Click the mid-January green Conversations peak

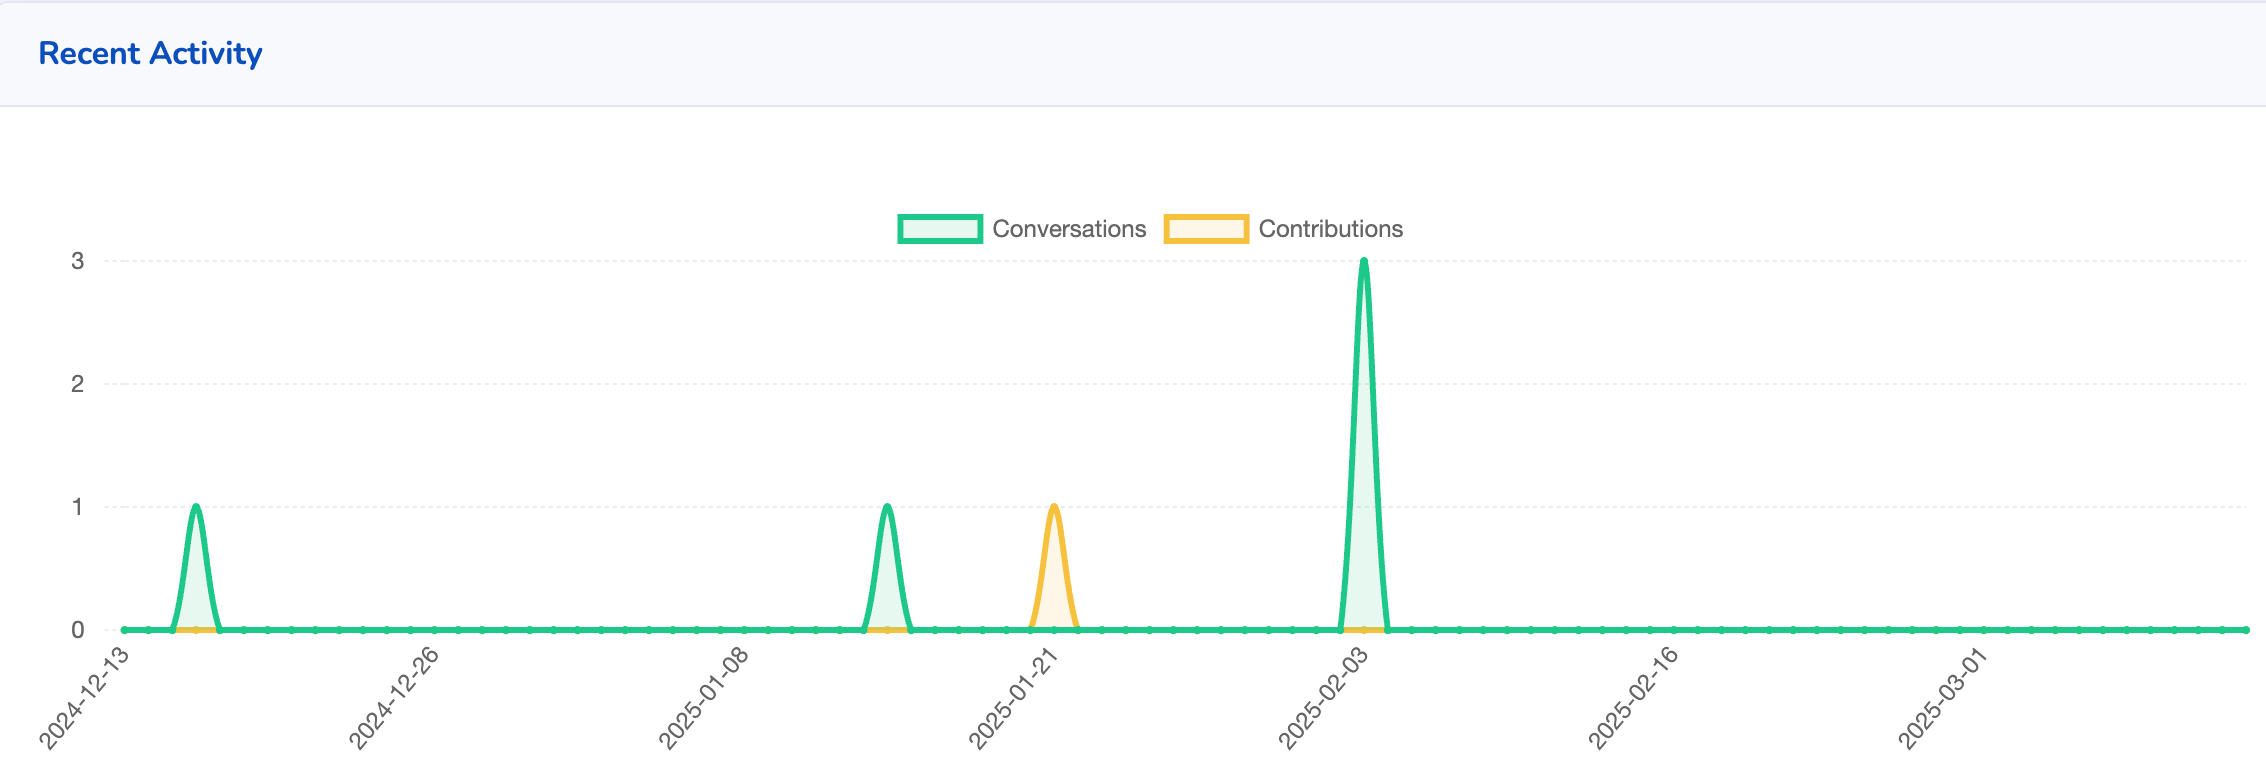[887, 507]
